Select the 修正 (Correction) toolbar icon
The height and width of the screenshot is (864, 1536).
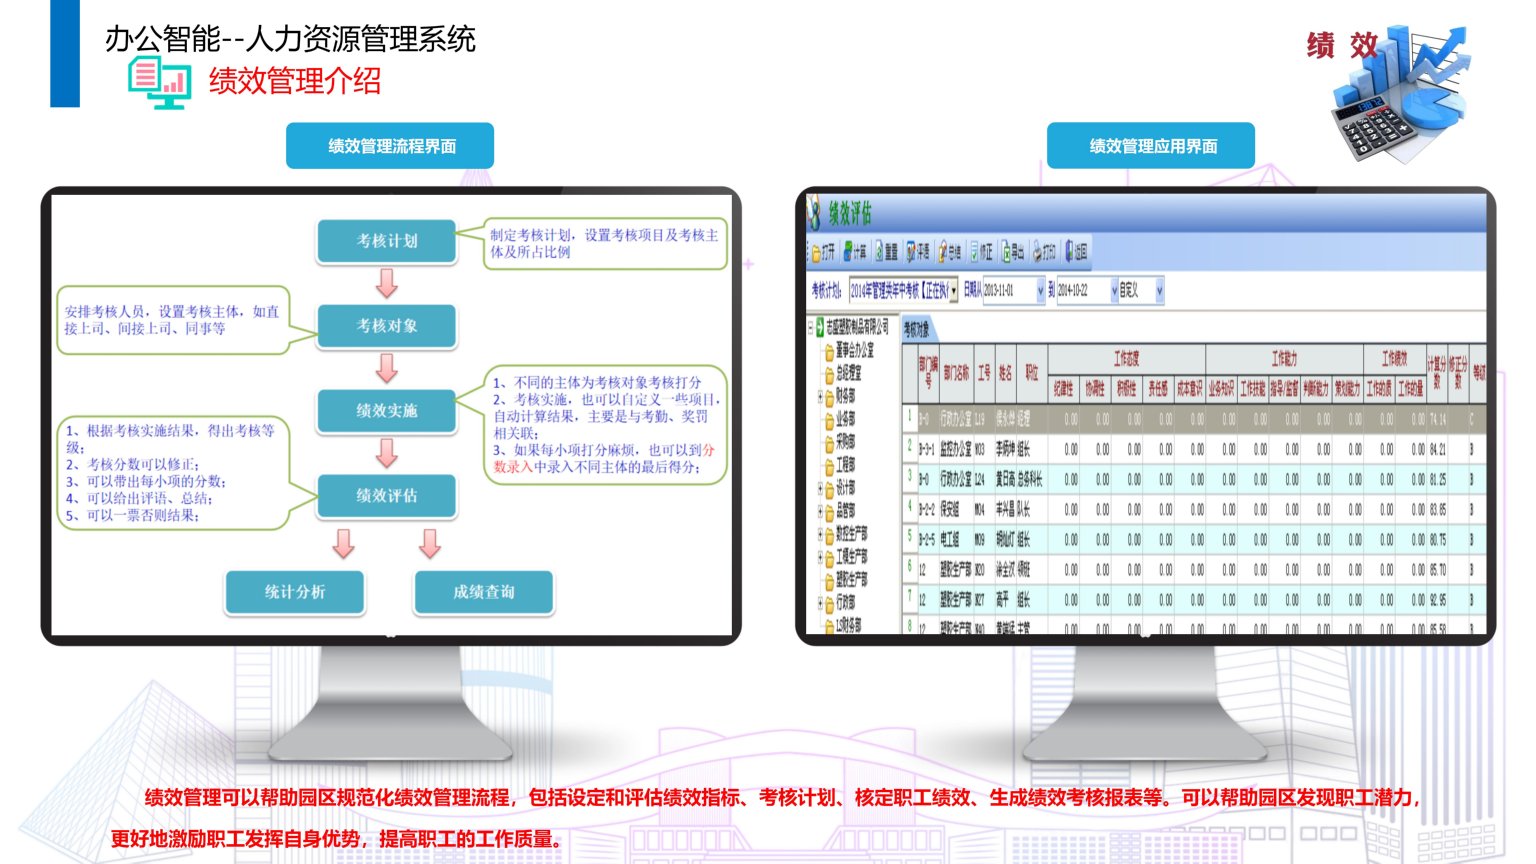pos(984,250)
